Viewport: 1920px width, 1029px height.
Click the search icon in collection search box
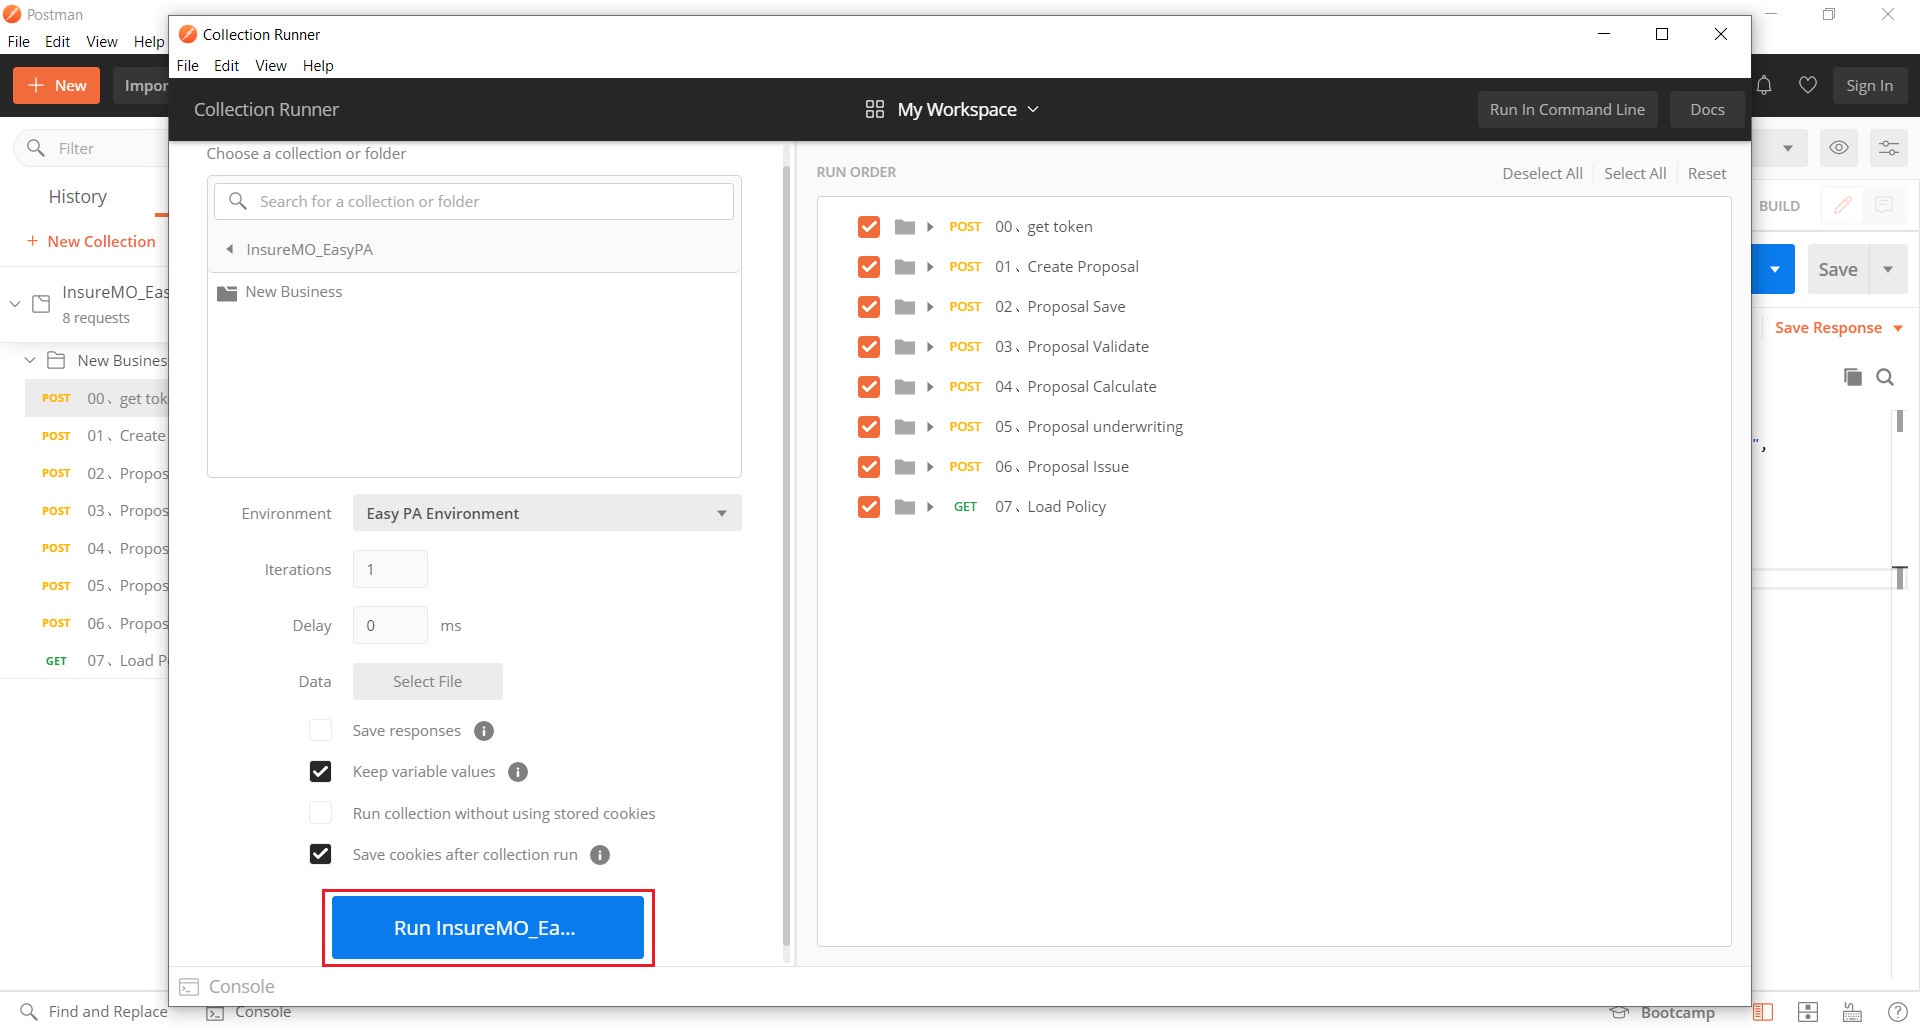coord(238,201)
